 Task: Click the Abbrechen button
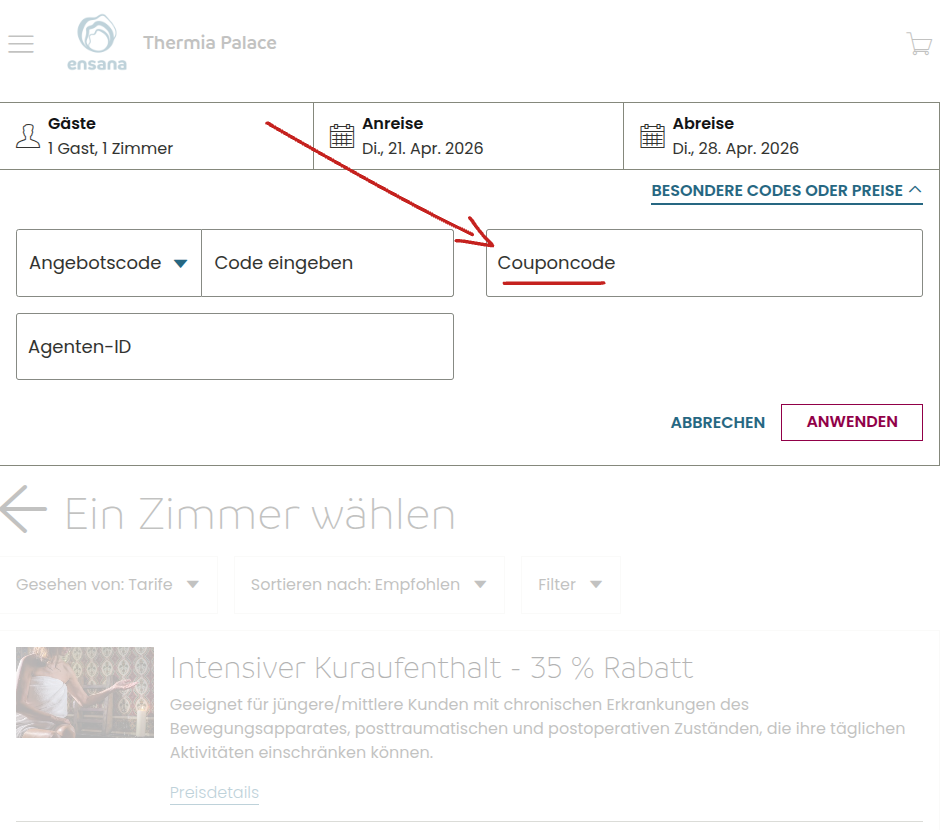tap(717, 423)
